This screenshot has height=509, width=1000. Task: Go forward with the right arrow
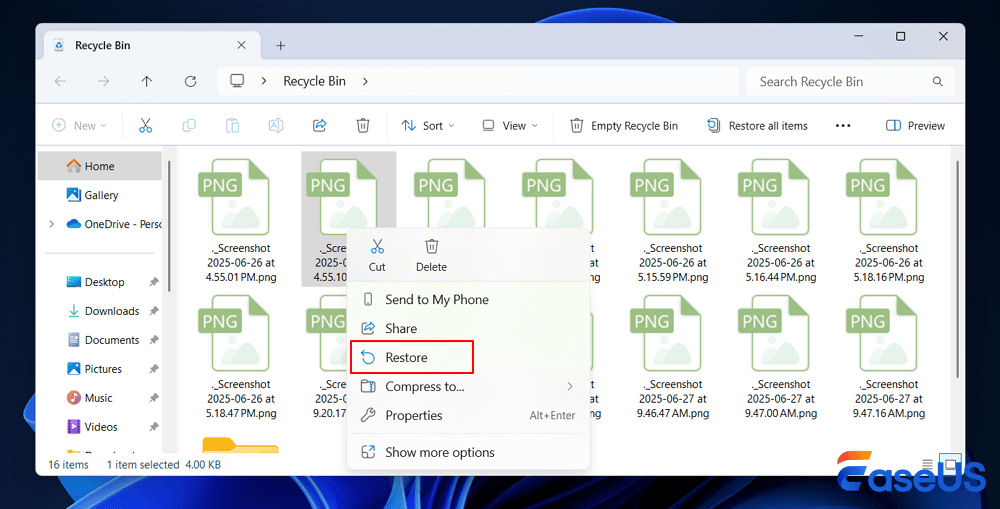click(x=103, y=81)
